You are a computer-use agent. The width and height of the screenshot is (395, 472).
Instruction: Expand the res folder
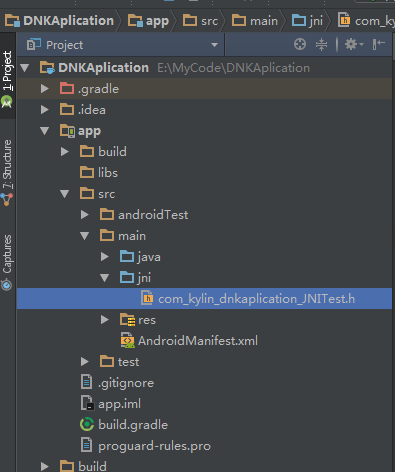[105, 320]
